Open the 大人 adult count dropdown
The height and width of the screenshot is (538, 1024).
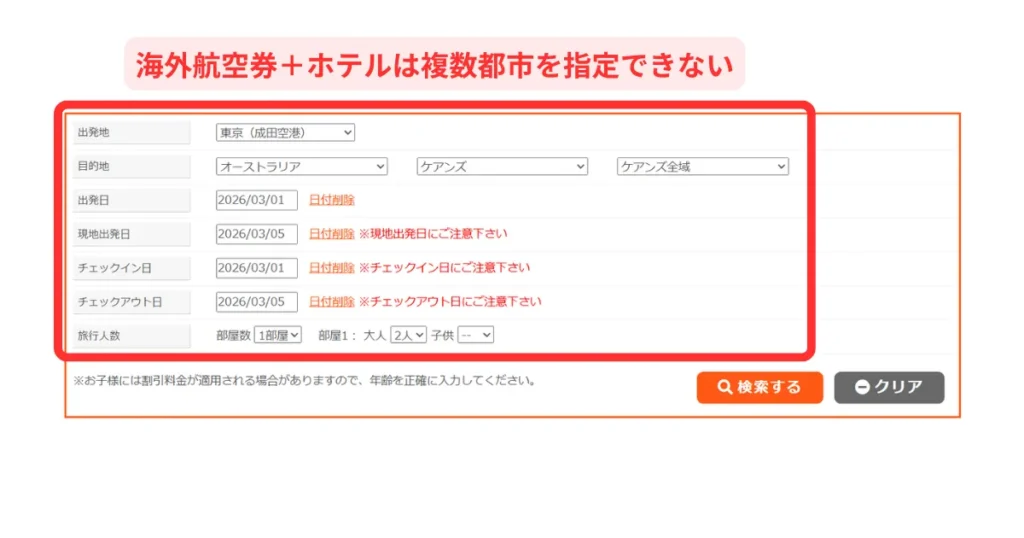pyautogui.click(x=408, y=336)
